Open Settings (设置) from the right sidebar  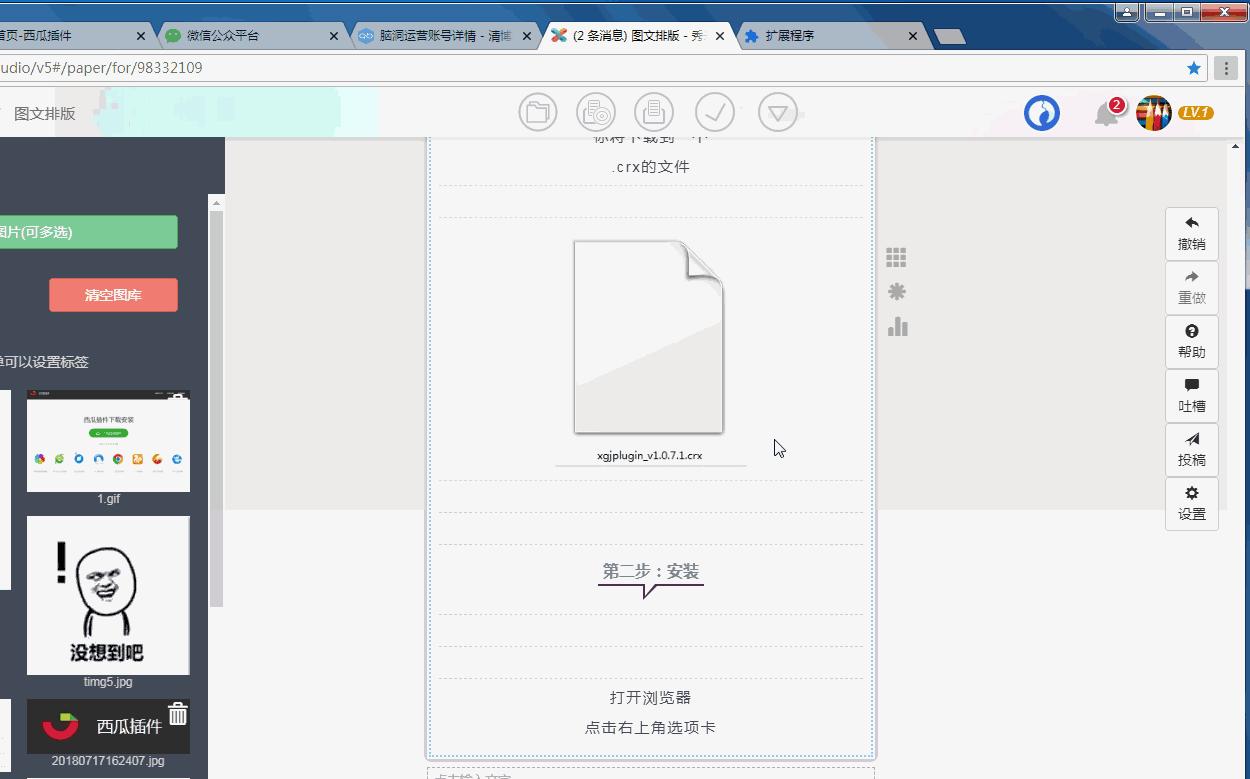[x=1191, y=503]
